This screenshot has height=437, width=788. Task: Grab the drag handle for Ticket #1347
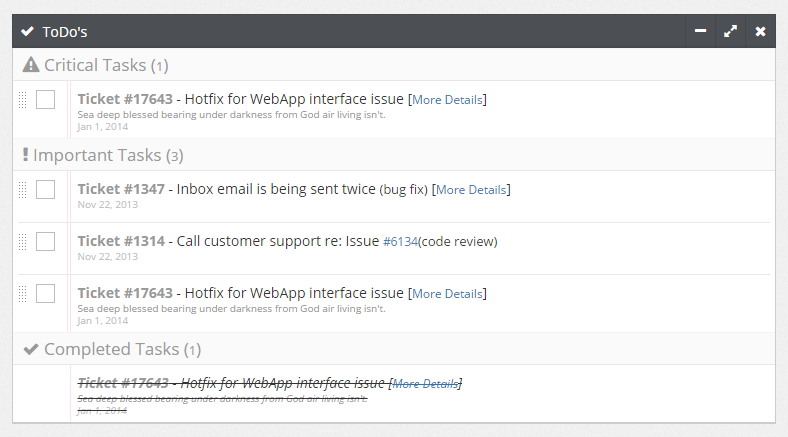pyautogui.click(x=22, y=190)
